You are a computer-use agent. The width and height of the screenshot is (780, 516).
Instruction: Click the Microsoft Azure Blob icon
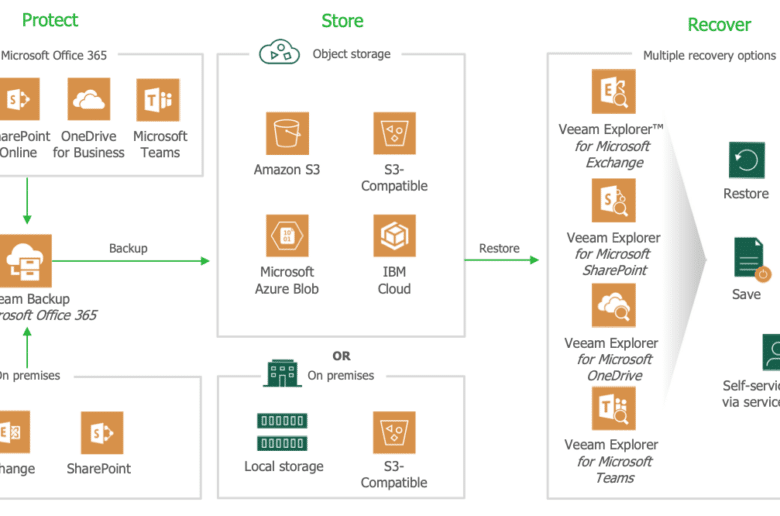287,235
